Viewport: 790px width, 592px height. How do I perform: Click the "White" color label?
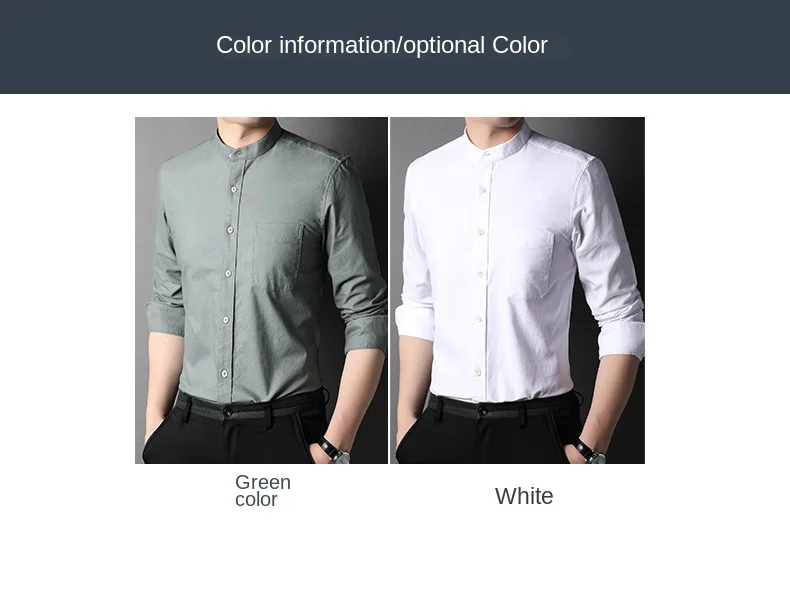click(x=524, y=496)
